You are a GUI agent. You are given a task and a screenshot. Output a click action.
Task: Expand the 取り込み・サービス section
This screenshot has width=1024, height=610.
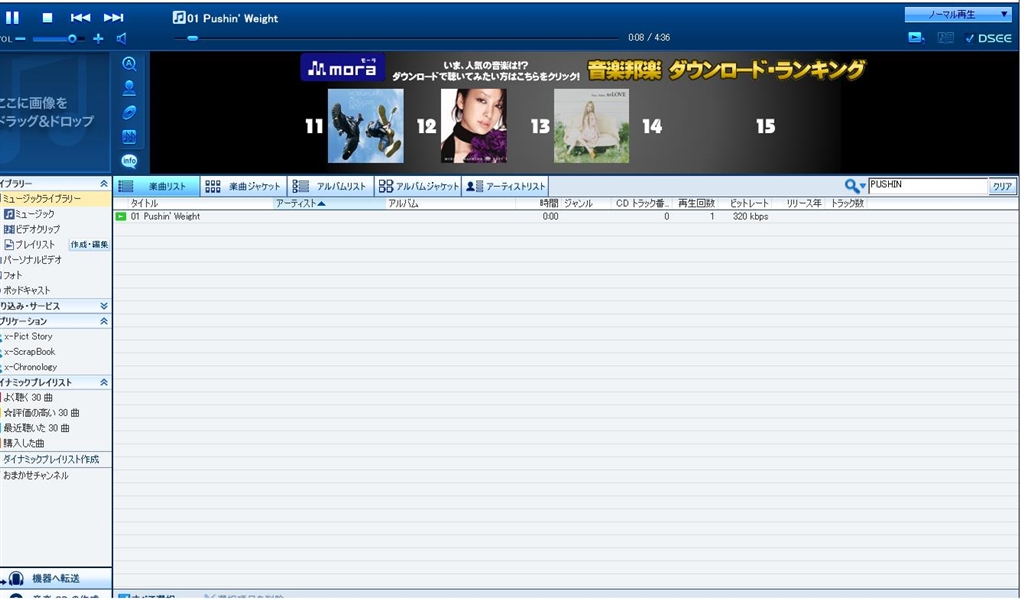click(x=103, y=306)
